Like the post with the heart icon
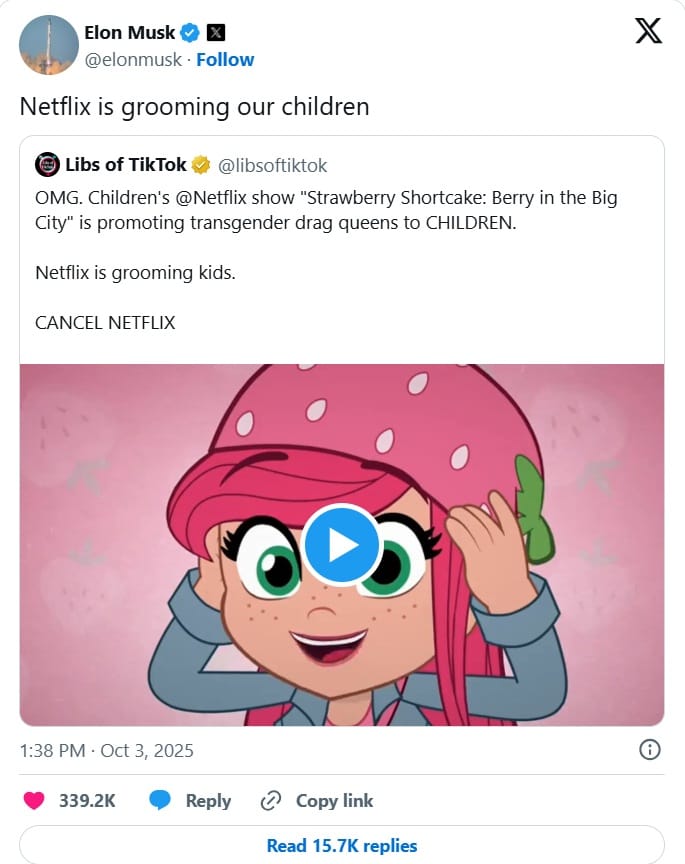Image resolution: width=685 pixels, height=864 pixels. [x=34, y=800]
